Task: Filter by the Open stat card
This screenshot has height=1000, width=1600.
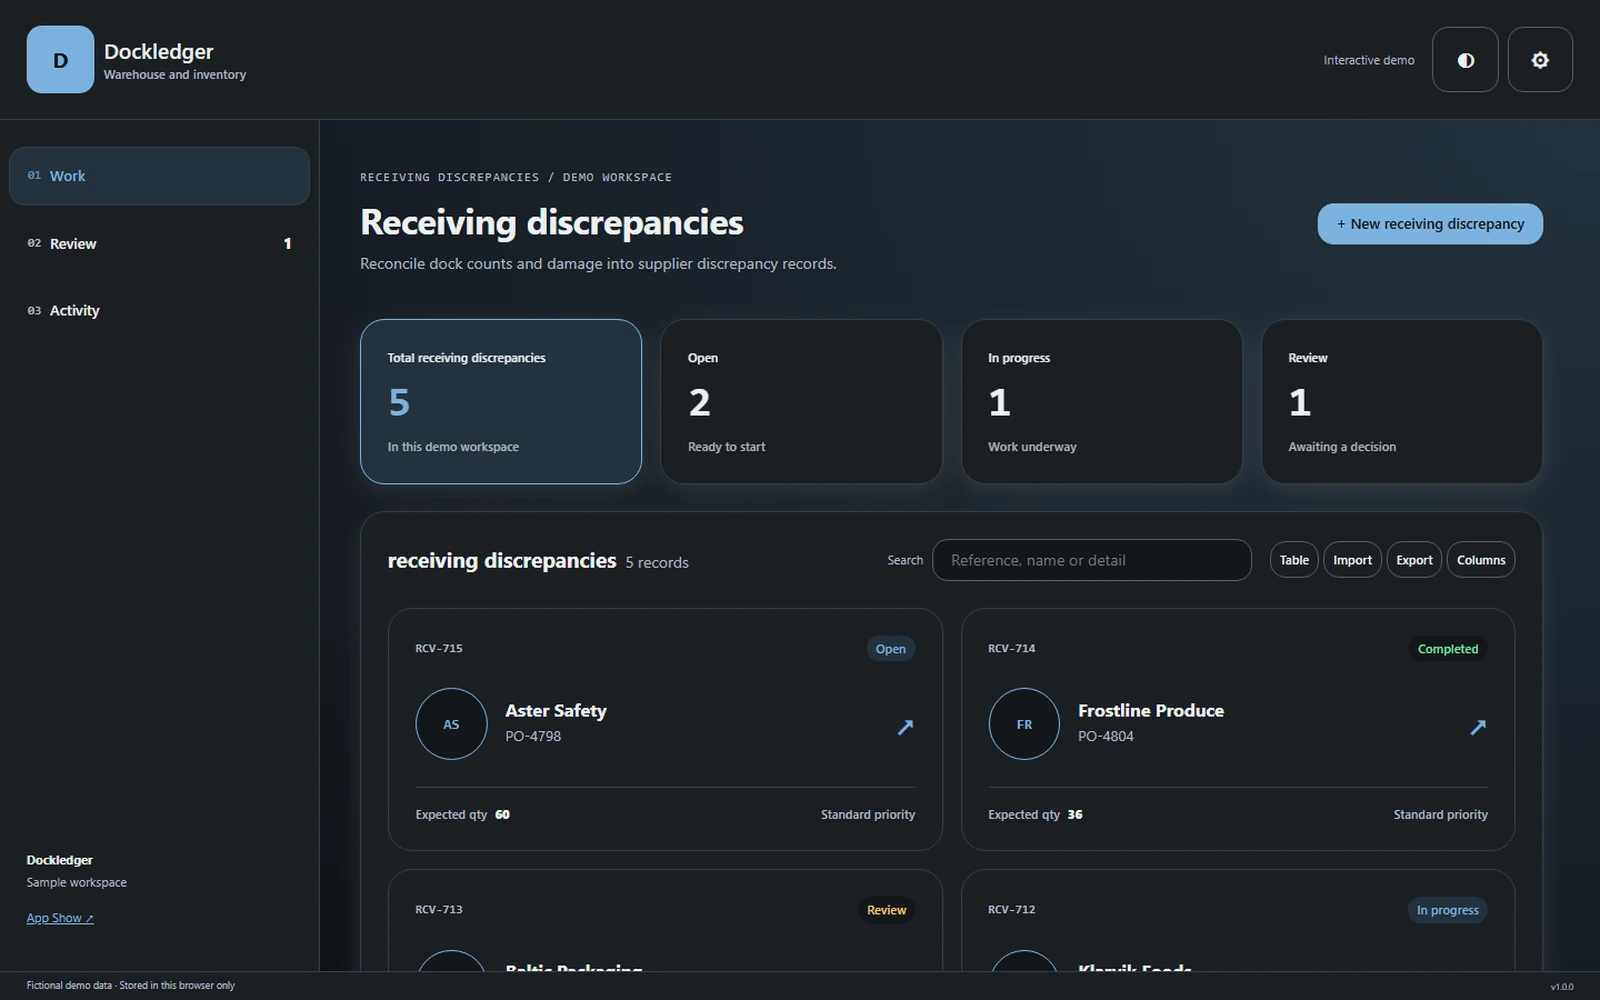Action: 801,402
